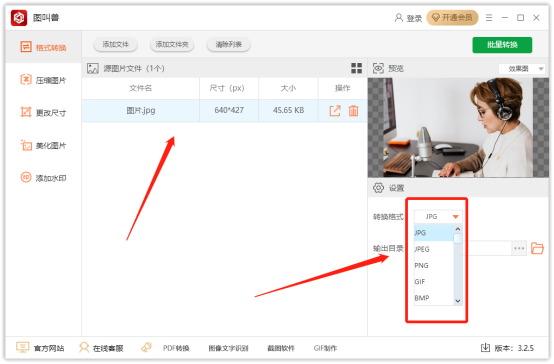Click the 添加文件夹 add folder button
Image resolution: width=554 pixels, height=364 pixels.
(172, 45)
